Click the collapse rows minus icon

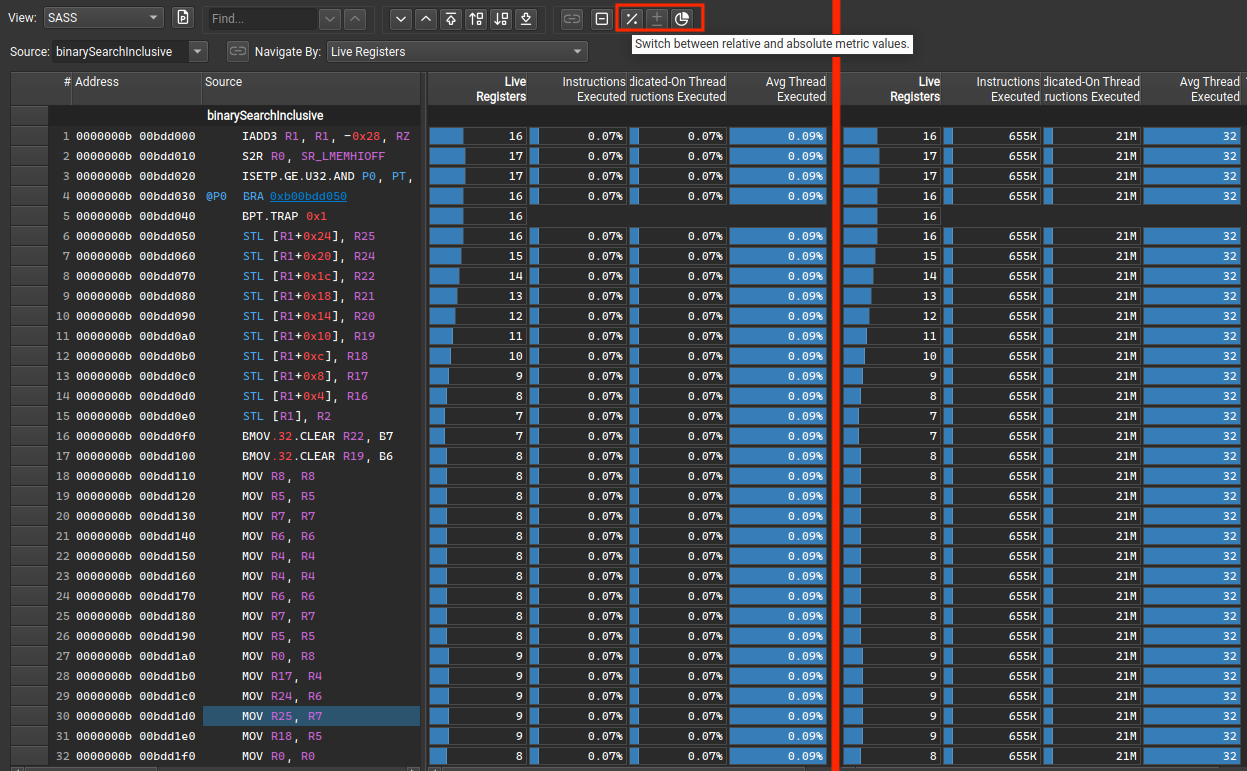[602, 18]
